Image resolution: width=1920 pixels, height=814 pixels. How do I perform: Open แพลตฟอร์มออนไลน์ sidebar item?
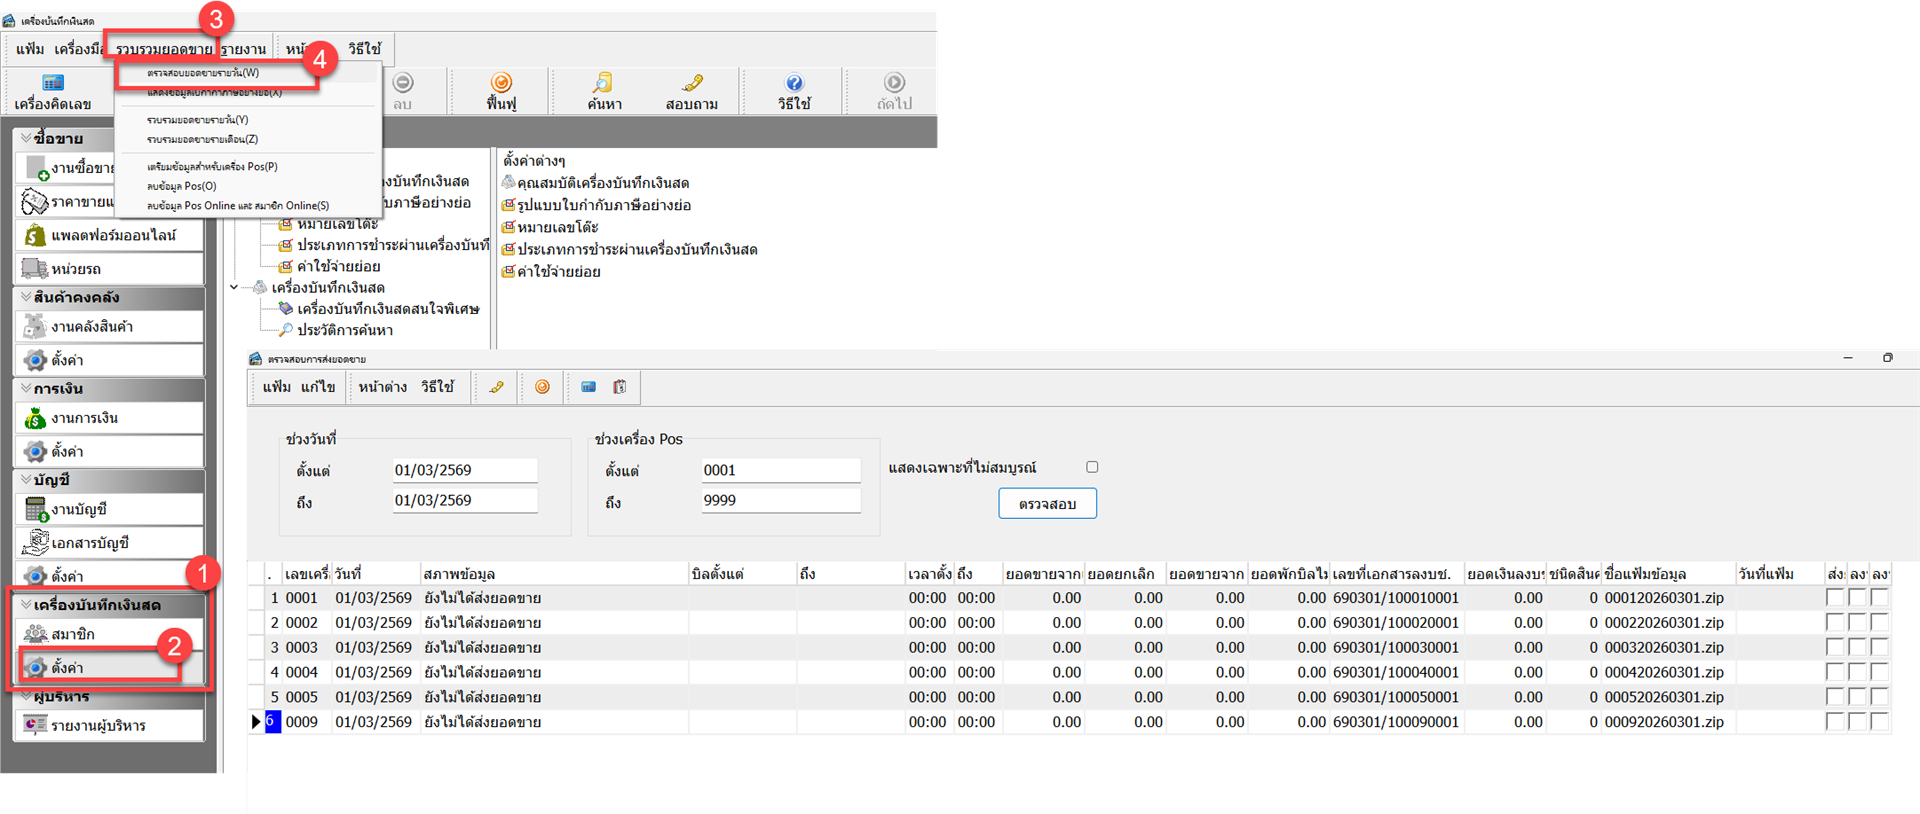coord(110,236)
